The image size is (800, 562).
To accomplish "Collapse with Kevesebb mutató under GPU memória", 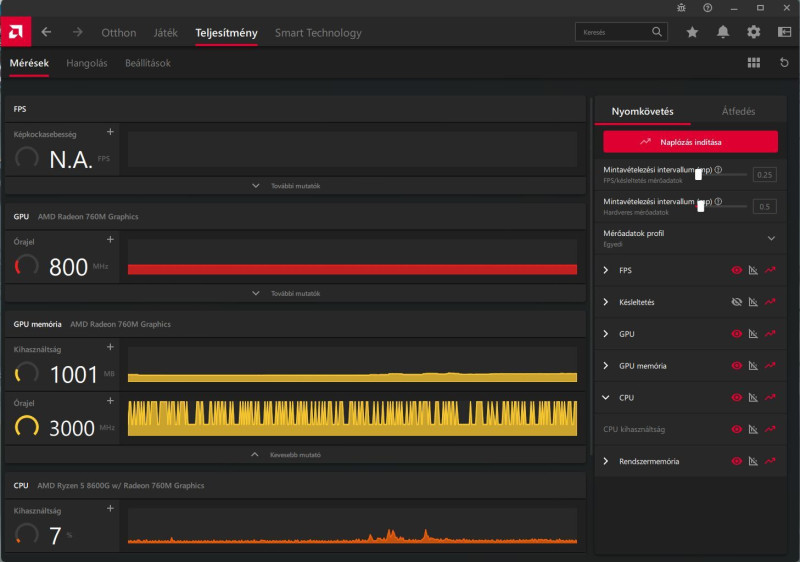I will pyautogui.click(x=295, y=455).
